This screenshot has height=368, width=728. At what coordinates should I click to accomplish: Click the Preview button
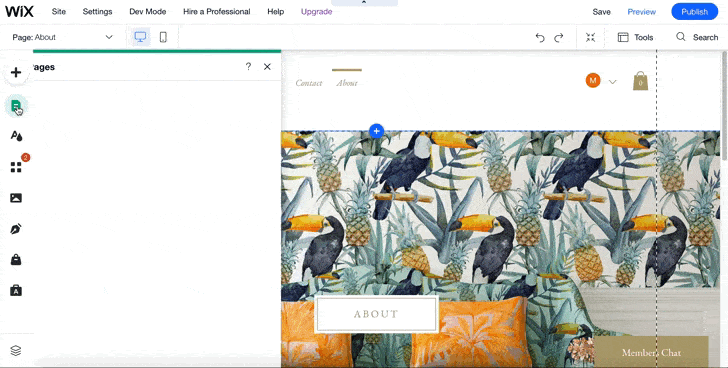tap(642, 12)
